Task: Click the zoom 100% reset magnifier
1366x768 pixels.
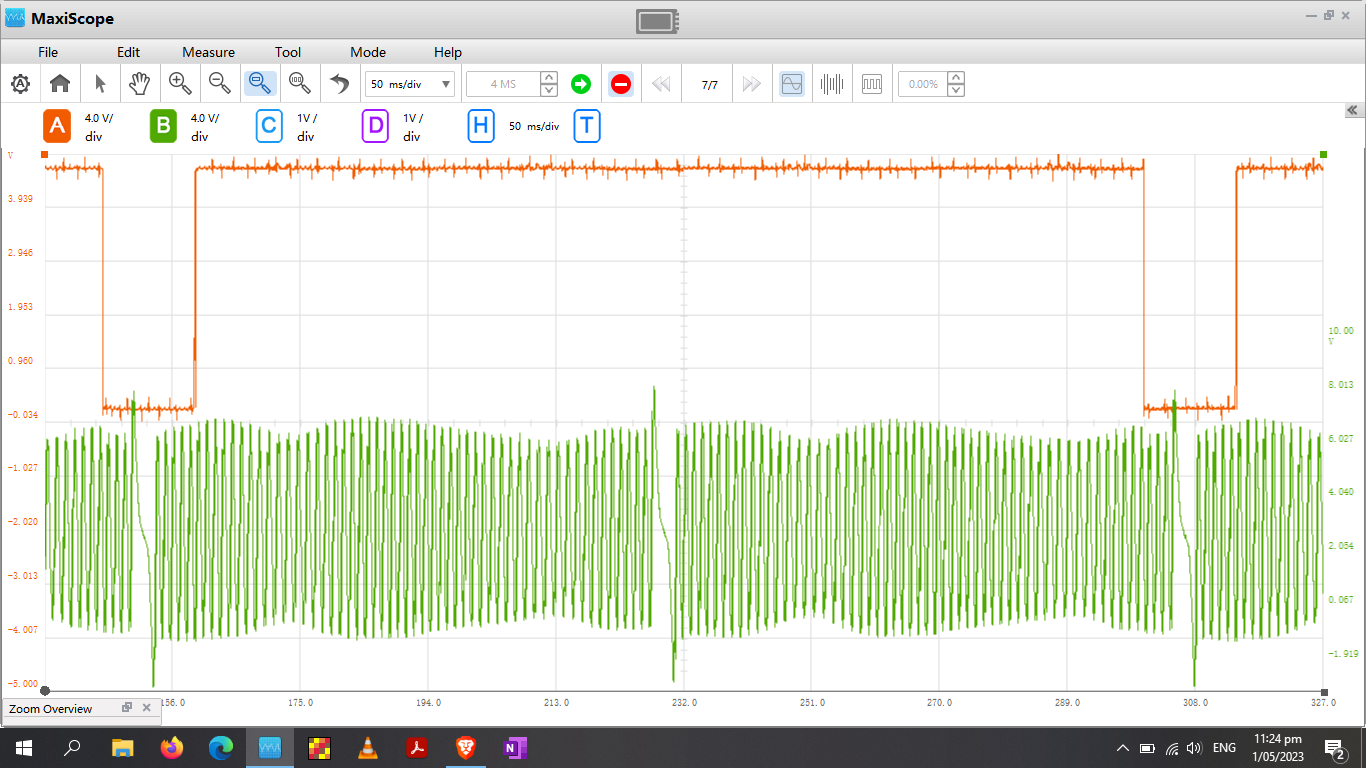Action: [x=299, y=84]
